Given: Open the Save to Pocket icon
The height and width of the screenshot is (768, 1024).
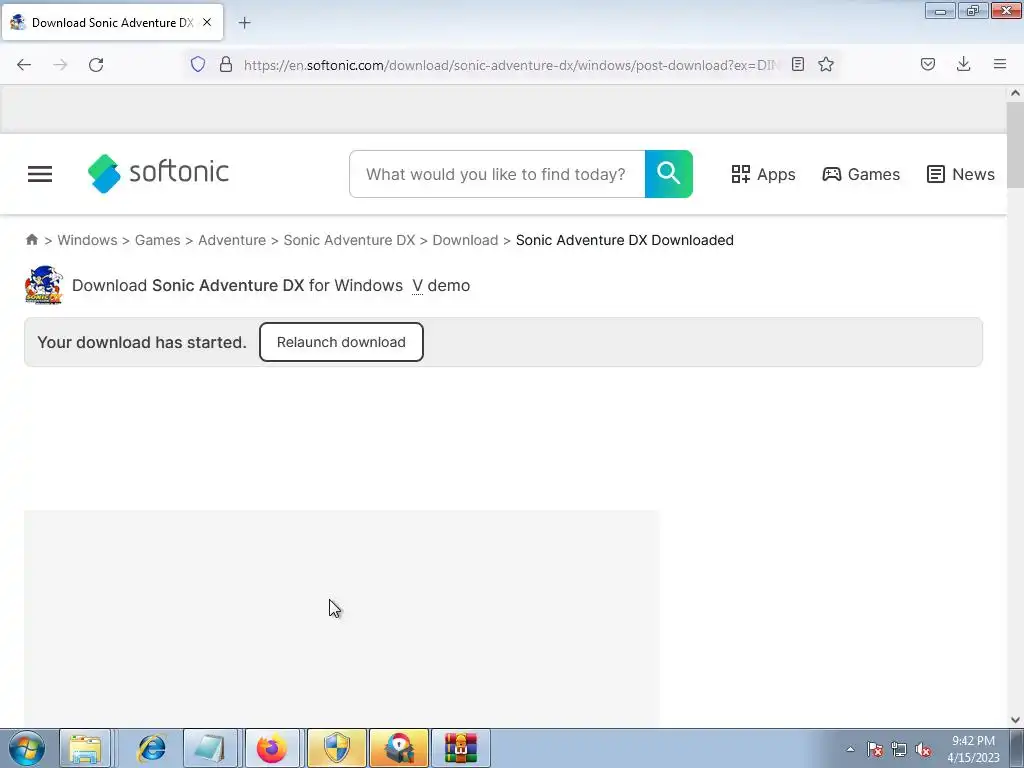Looking at the screenshot, I should click(x=927, y=64).
